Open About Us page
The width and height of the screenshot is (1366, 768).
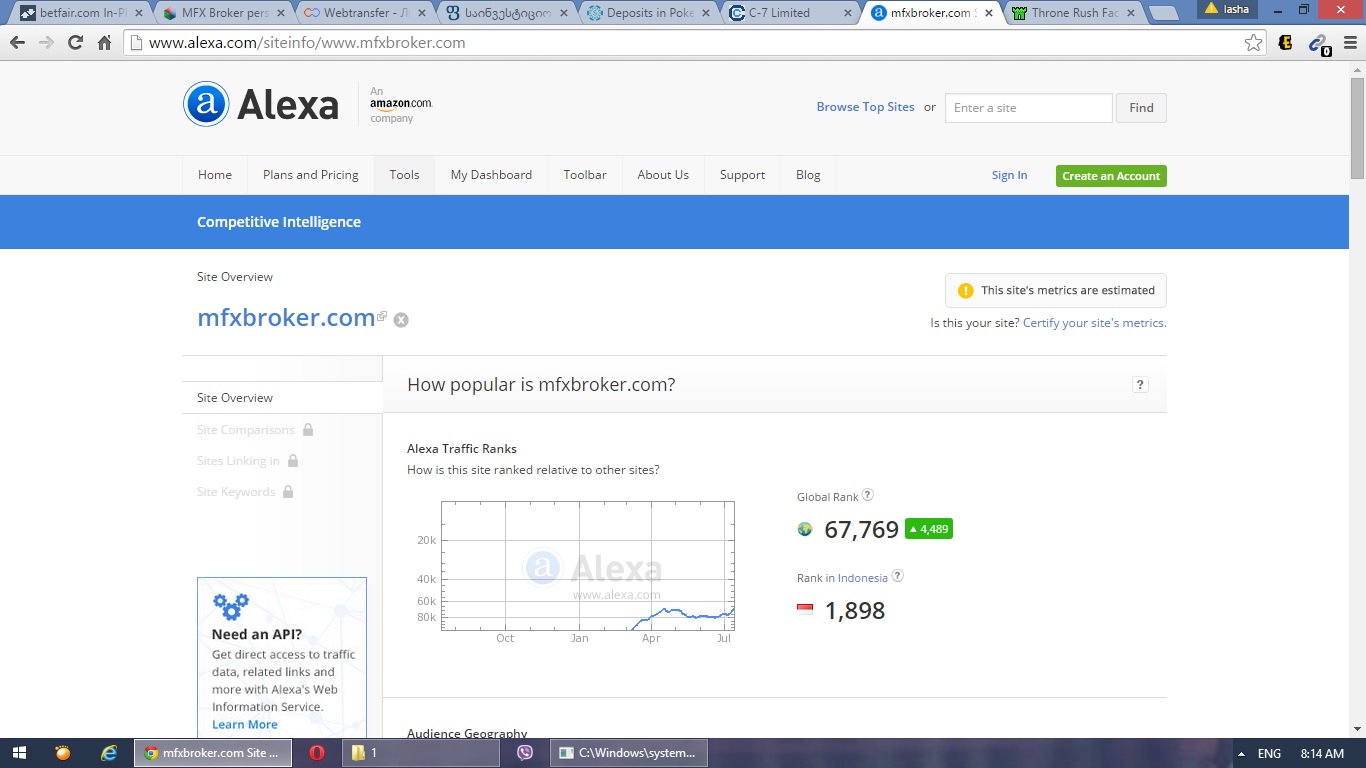(x=663, y=175)
